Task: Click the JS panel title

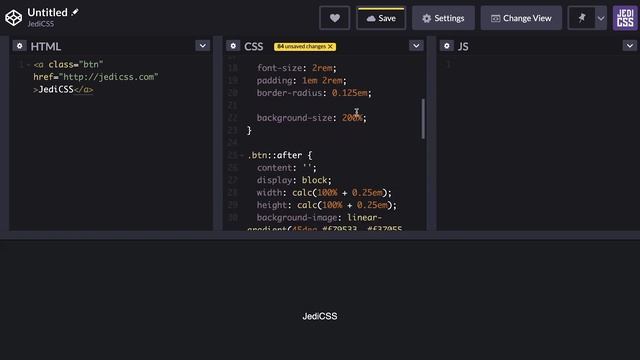Action: tap(463, 47)
